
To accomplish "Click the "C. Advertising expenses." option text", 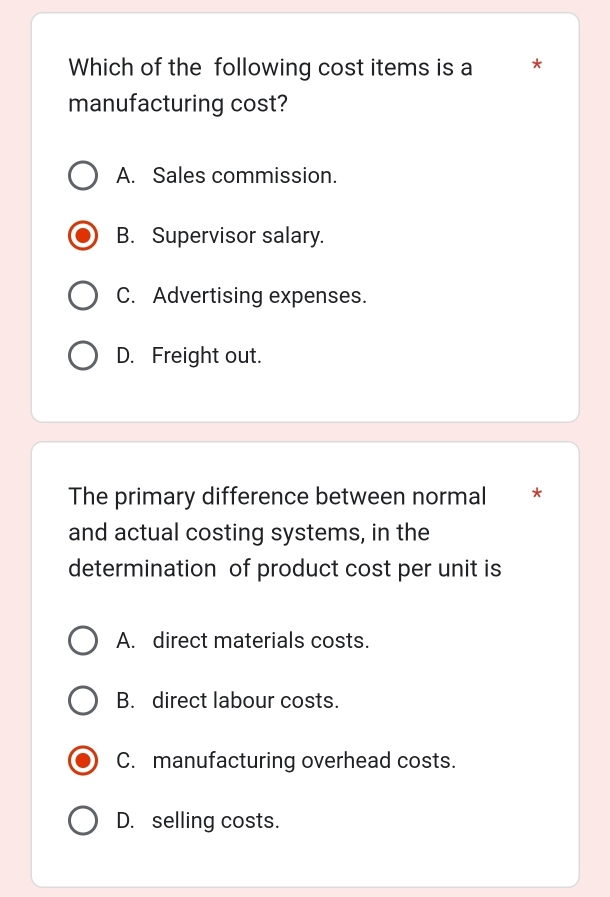I will click(x=241, y=296).
